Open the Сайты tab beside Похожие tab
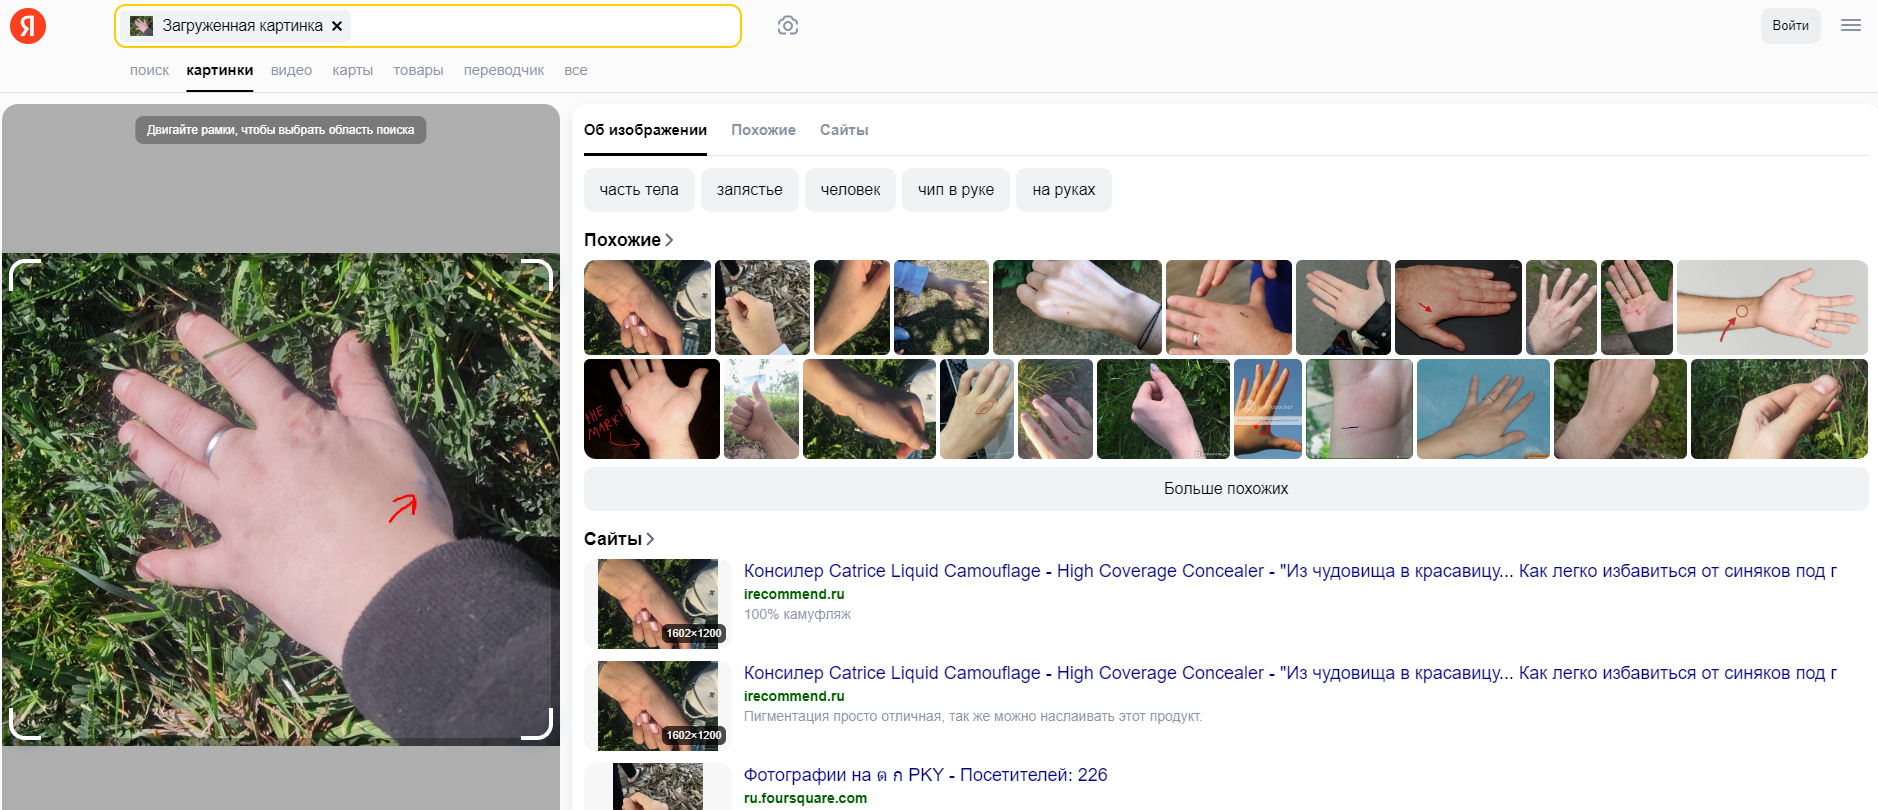 pos(844,130)
